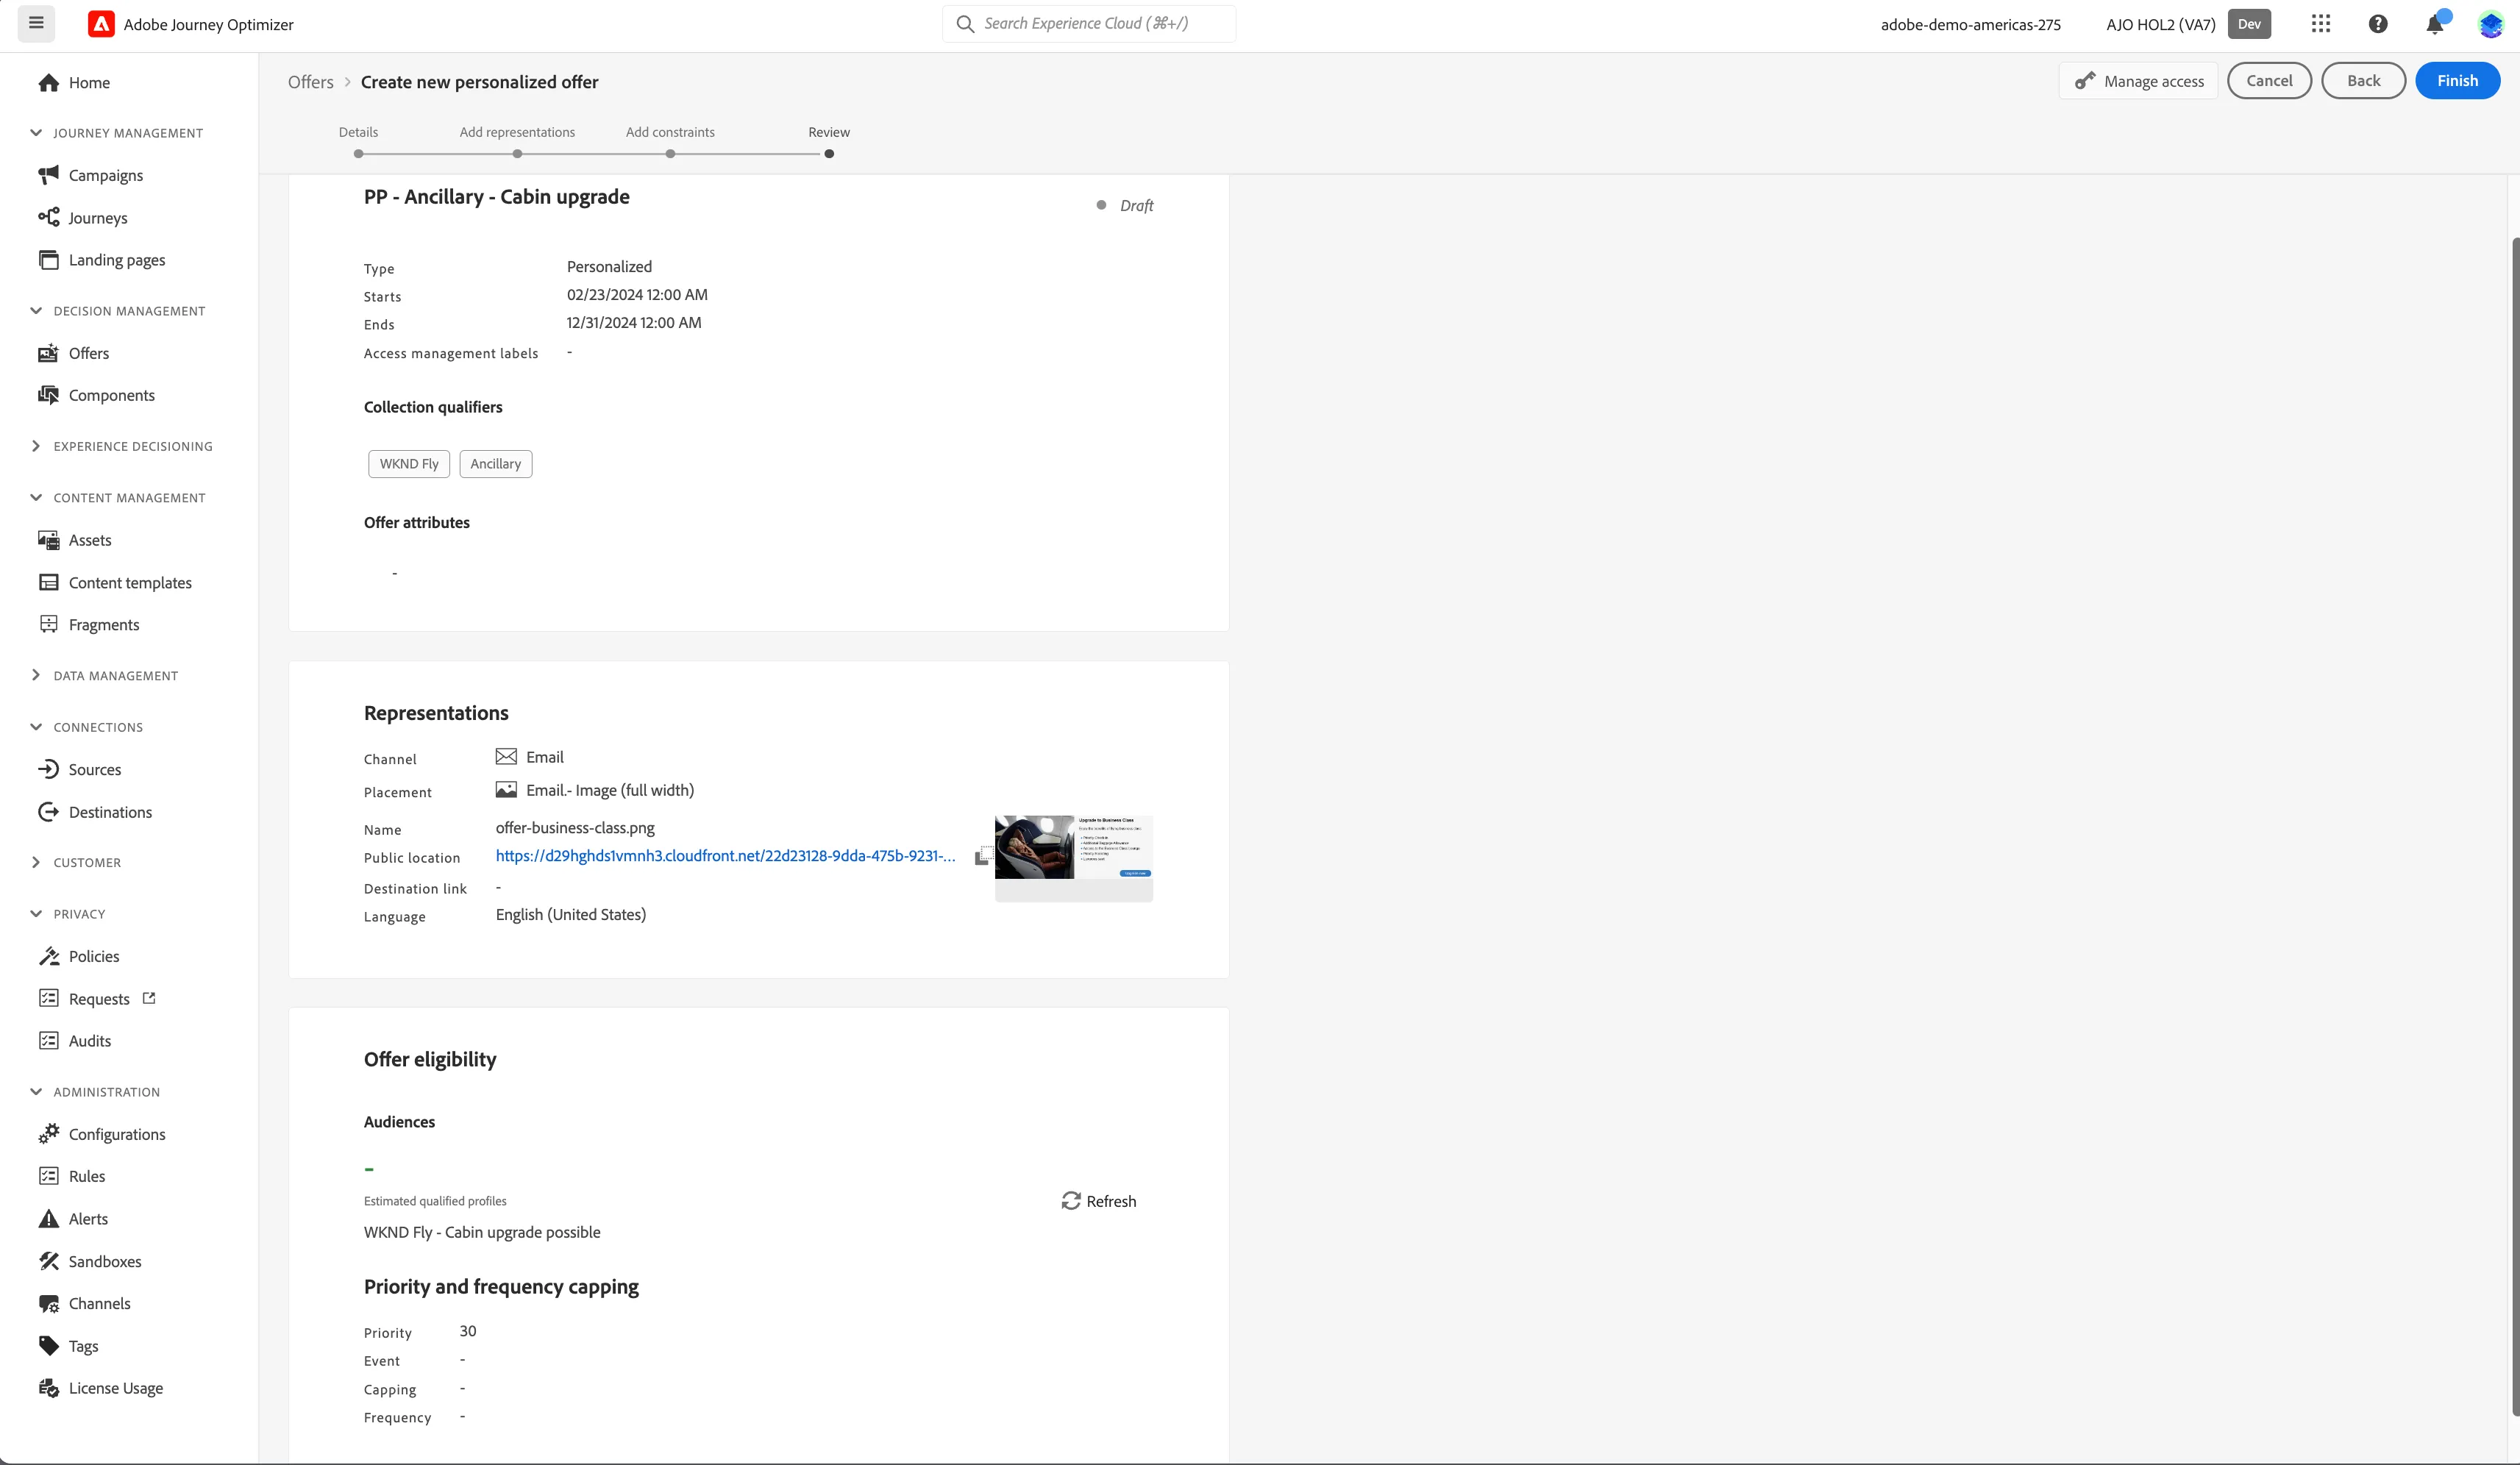Collapse the Journey Management section
The height and width of the screenshot is (1465, 2520).
pyautogui.click(x=36, y=133)
